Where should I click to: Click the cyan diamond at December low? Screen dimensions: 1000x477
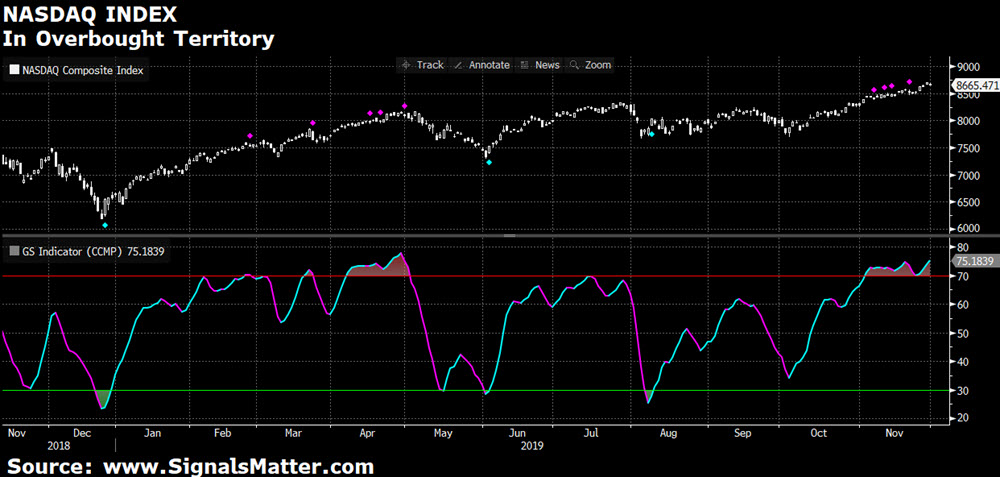pos(105,225)
